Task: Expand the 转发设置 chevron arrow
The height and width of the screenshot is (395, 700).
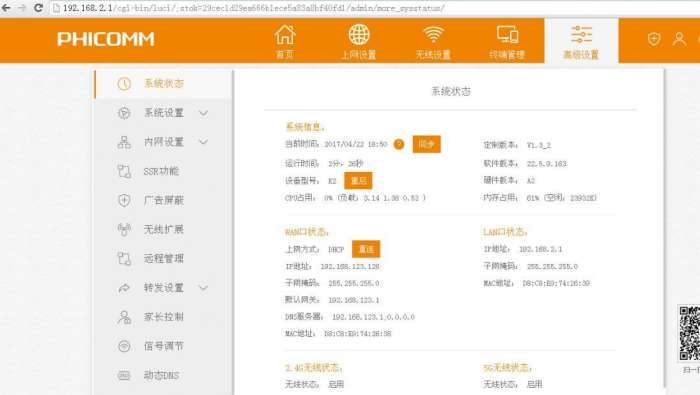Action: click(x=203, y=288)
